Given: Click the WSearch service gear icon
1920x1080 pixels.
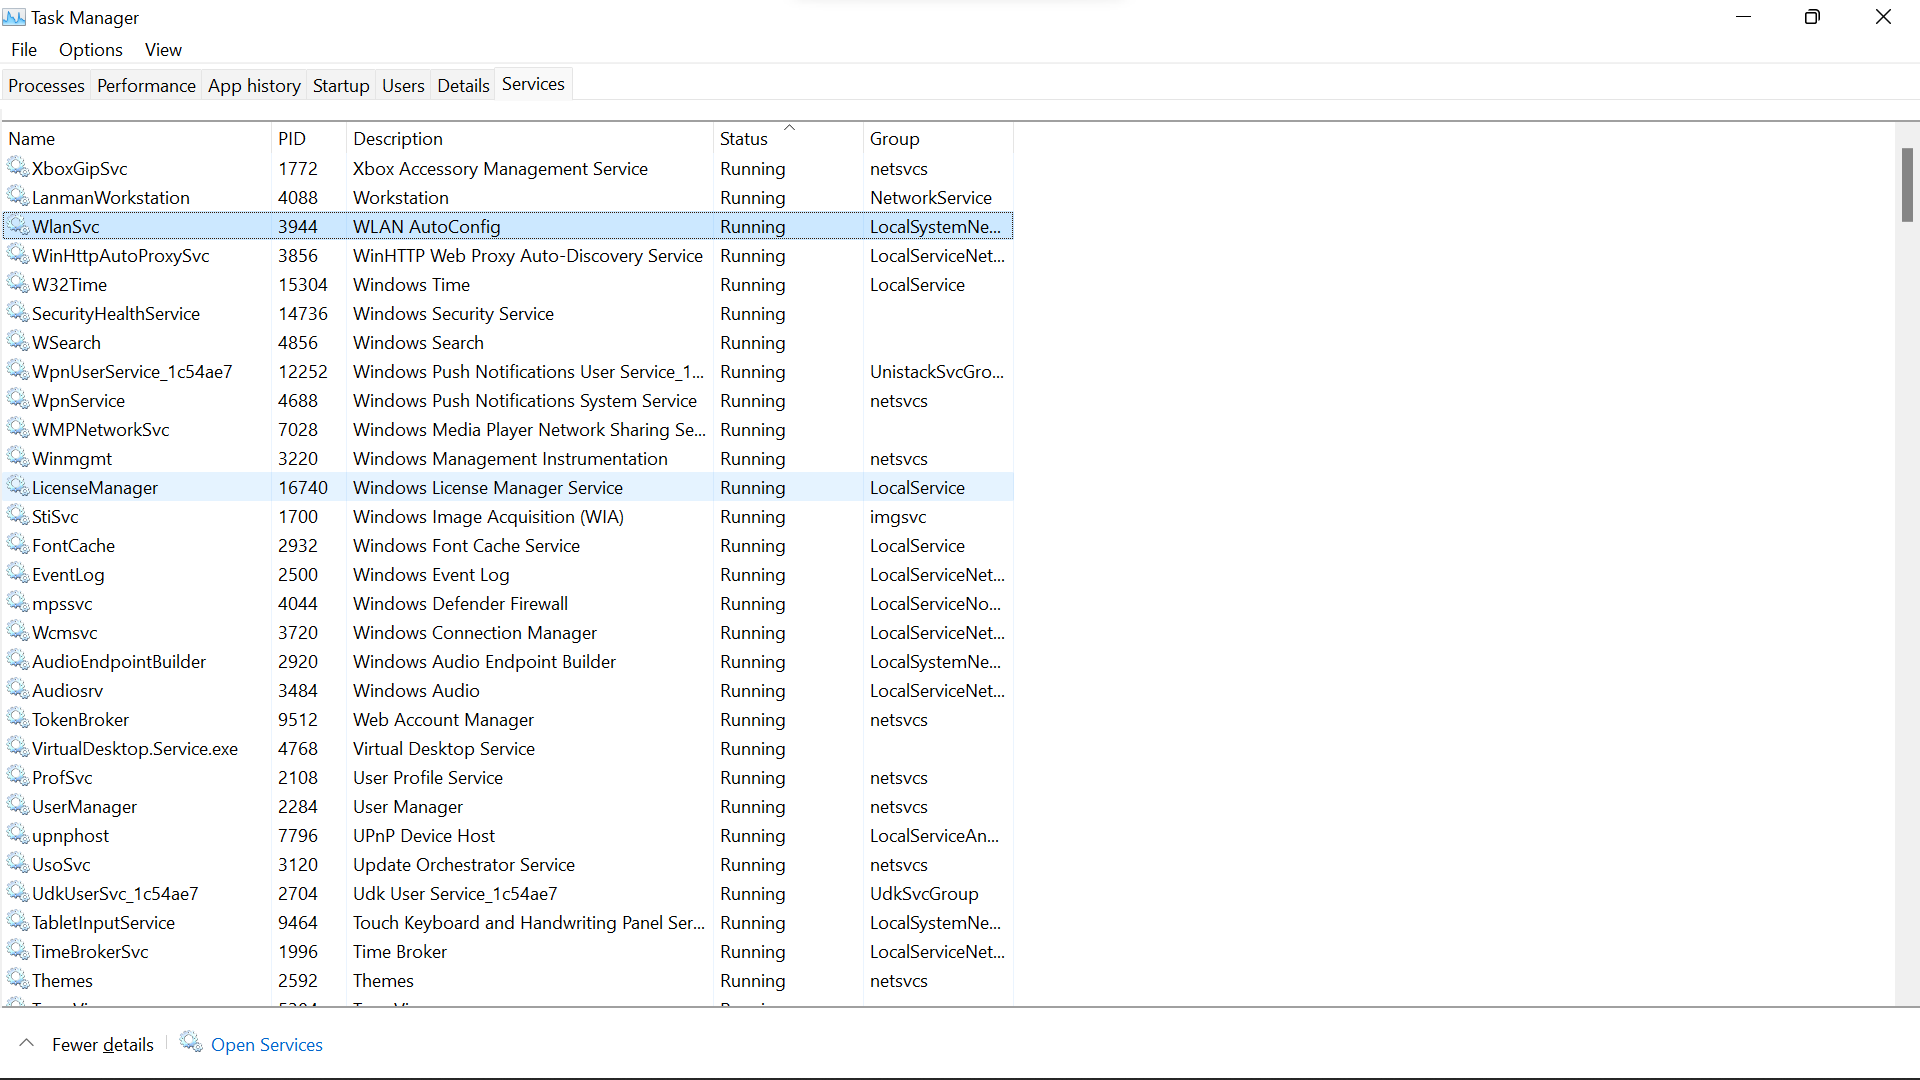Looking at the screenshot, I should (18, 342).
